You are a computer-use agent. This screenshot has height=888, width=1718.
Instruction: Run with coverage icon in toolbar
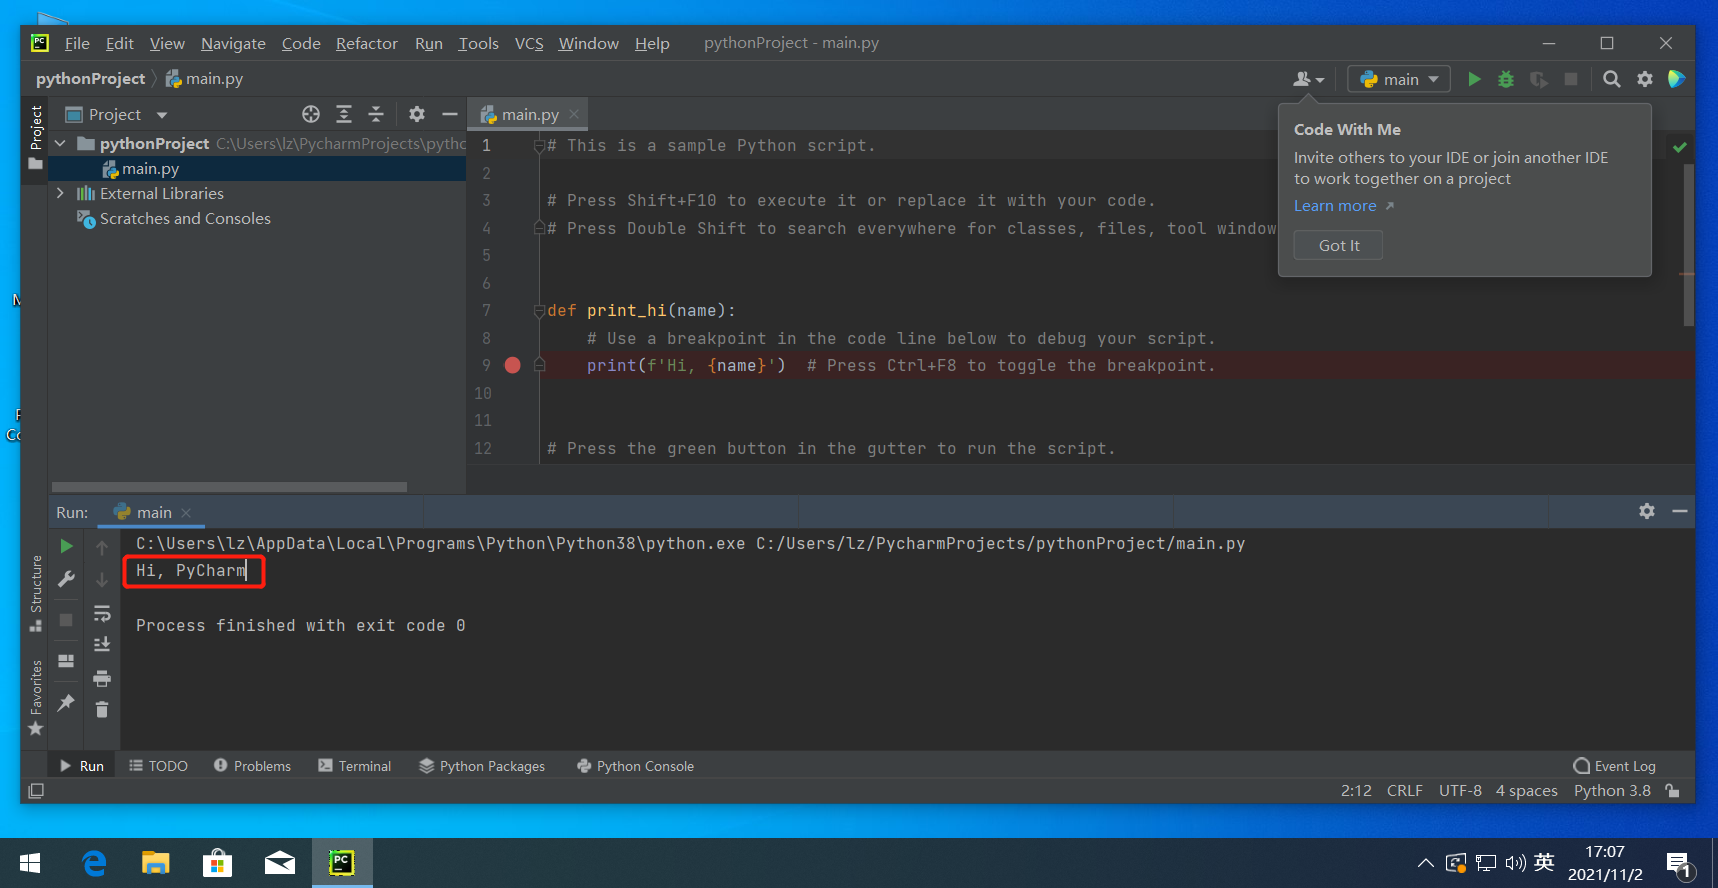1539,79
